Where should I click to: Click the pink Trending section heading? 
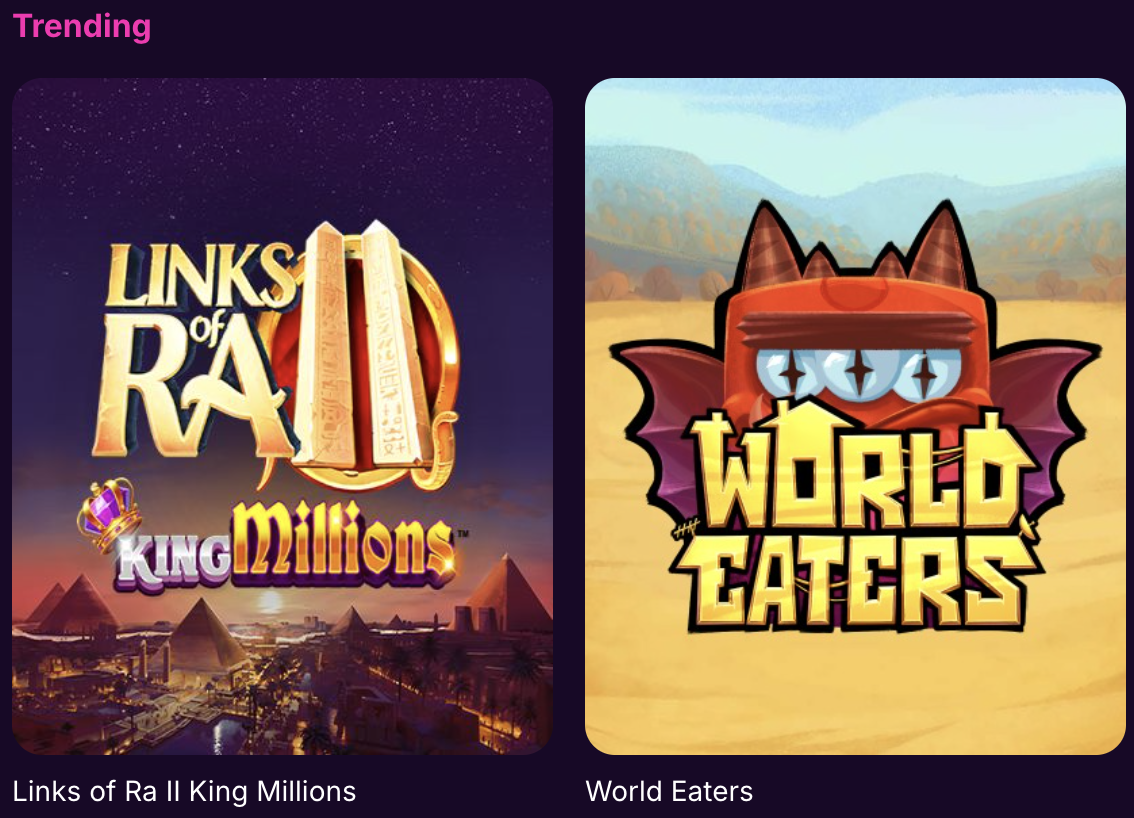point(82,26)
